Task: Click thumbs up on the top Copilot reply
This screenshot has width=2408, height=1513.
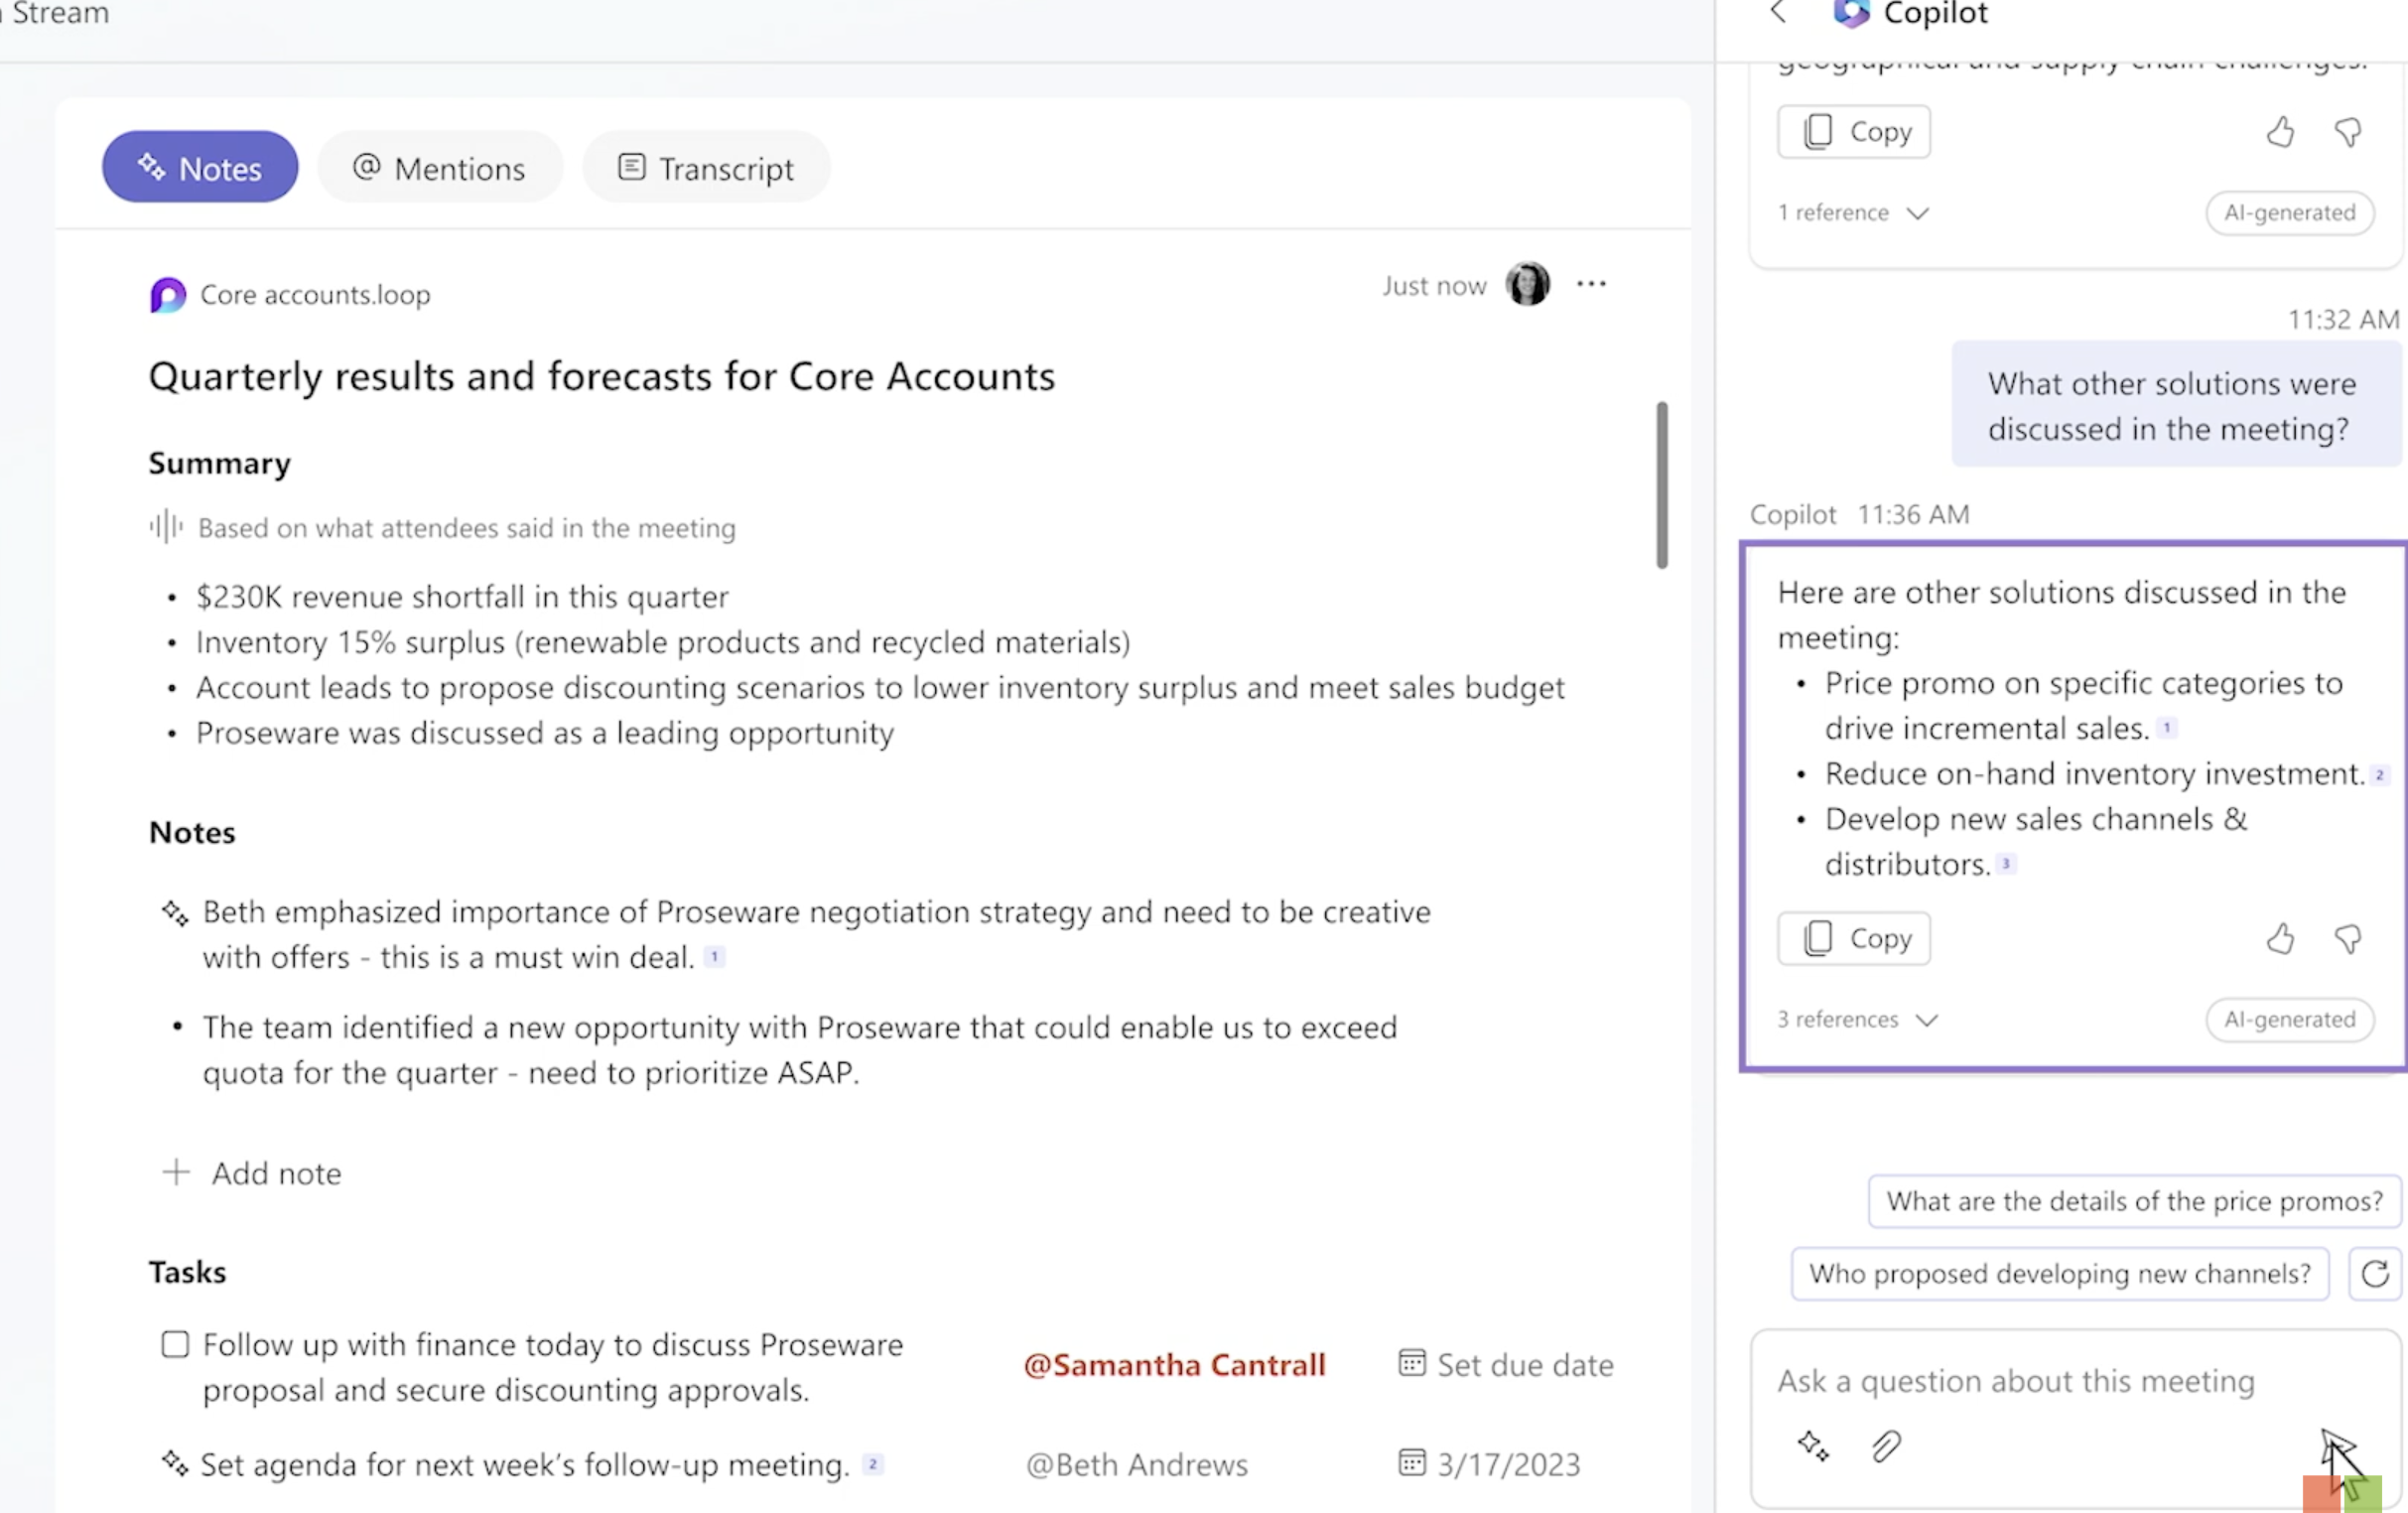Action: [x=2280, y=131]
